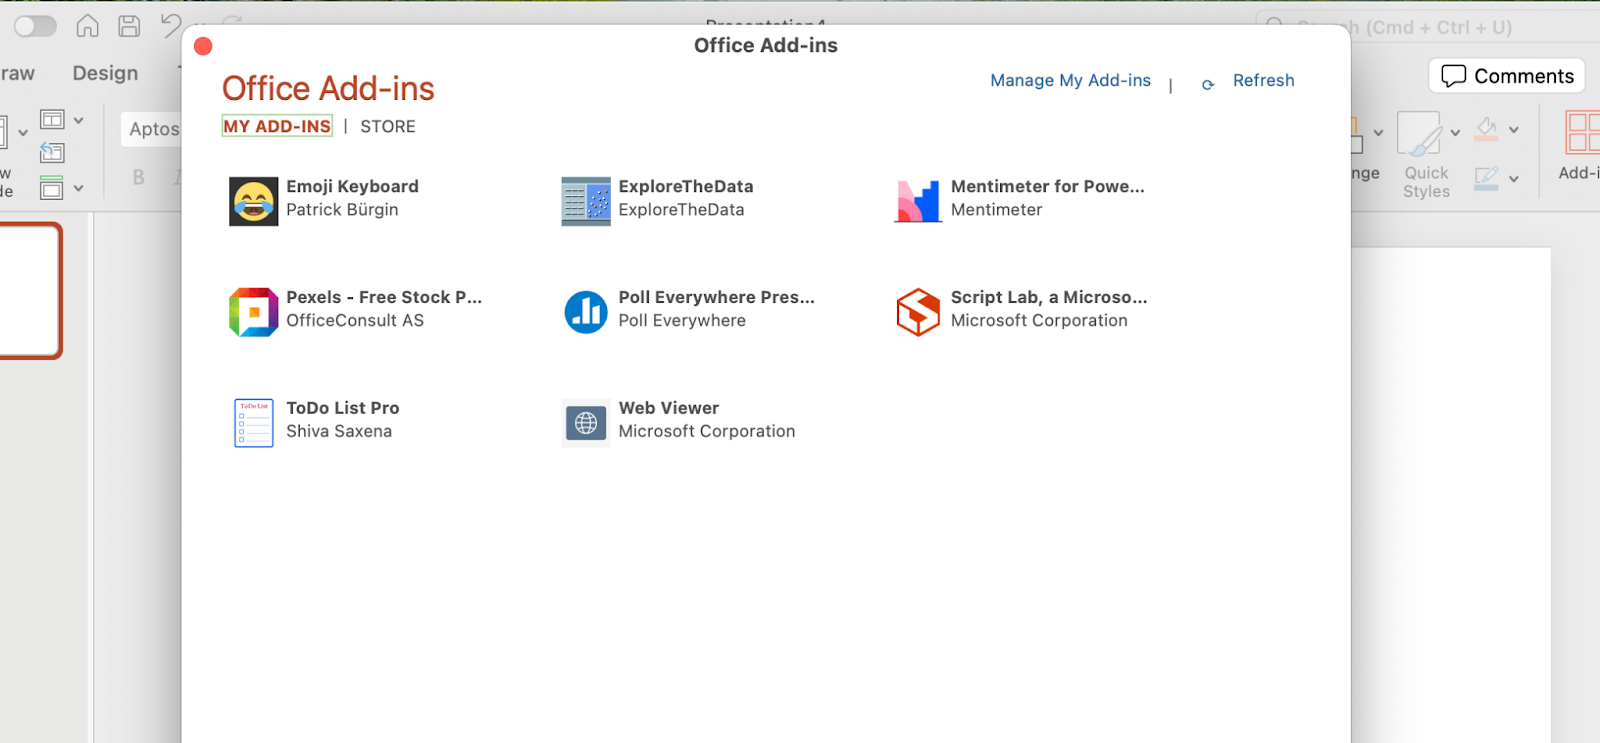1600x743 pixels.
Task: Select the slide 1 thumbnail
Action: [x=30, y=290]
